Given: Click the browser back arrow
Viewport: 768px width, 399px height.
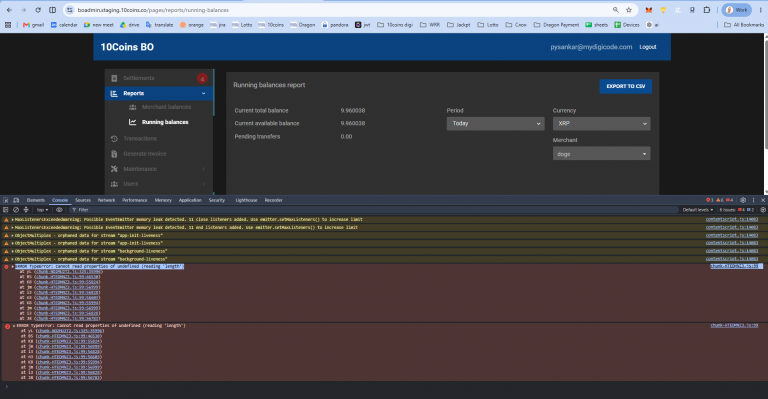Looking at the screenshot, I should point(9,10).
